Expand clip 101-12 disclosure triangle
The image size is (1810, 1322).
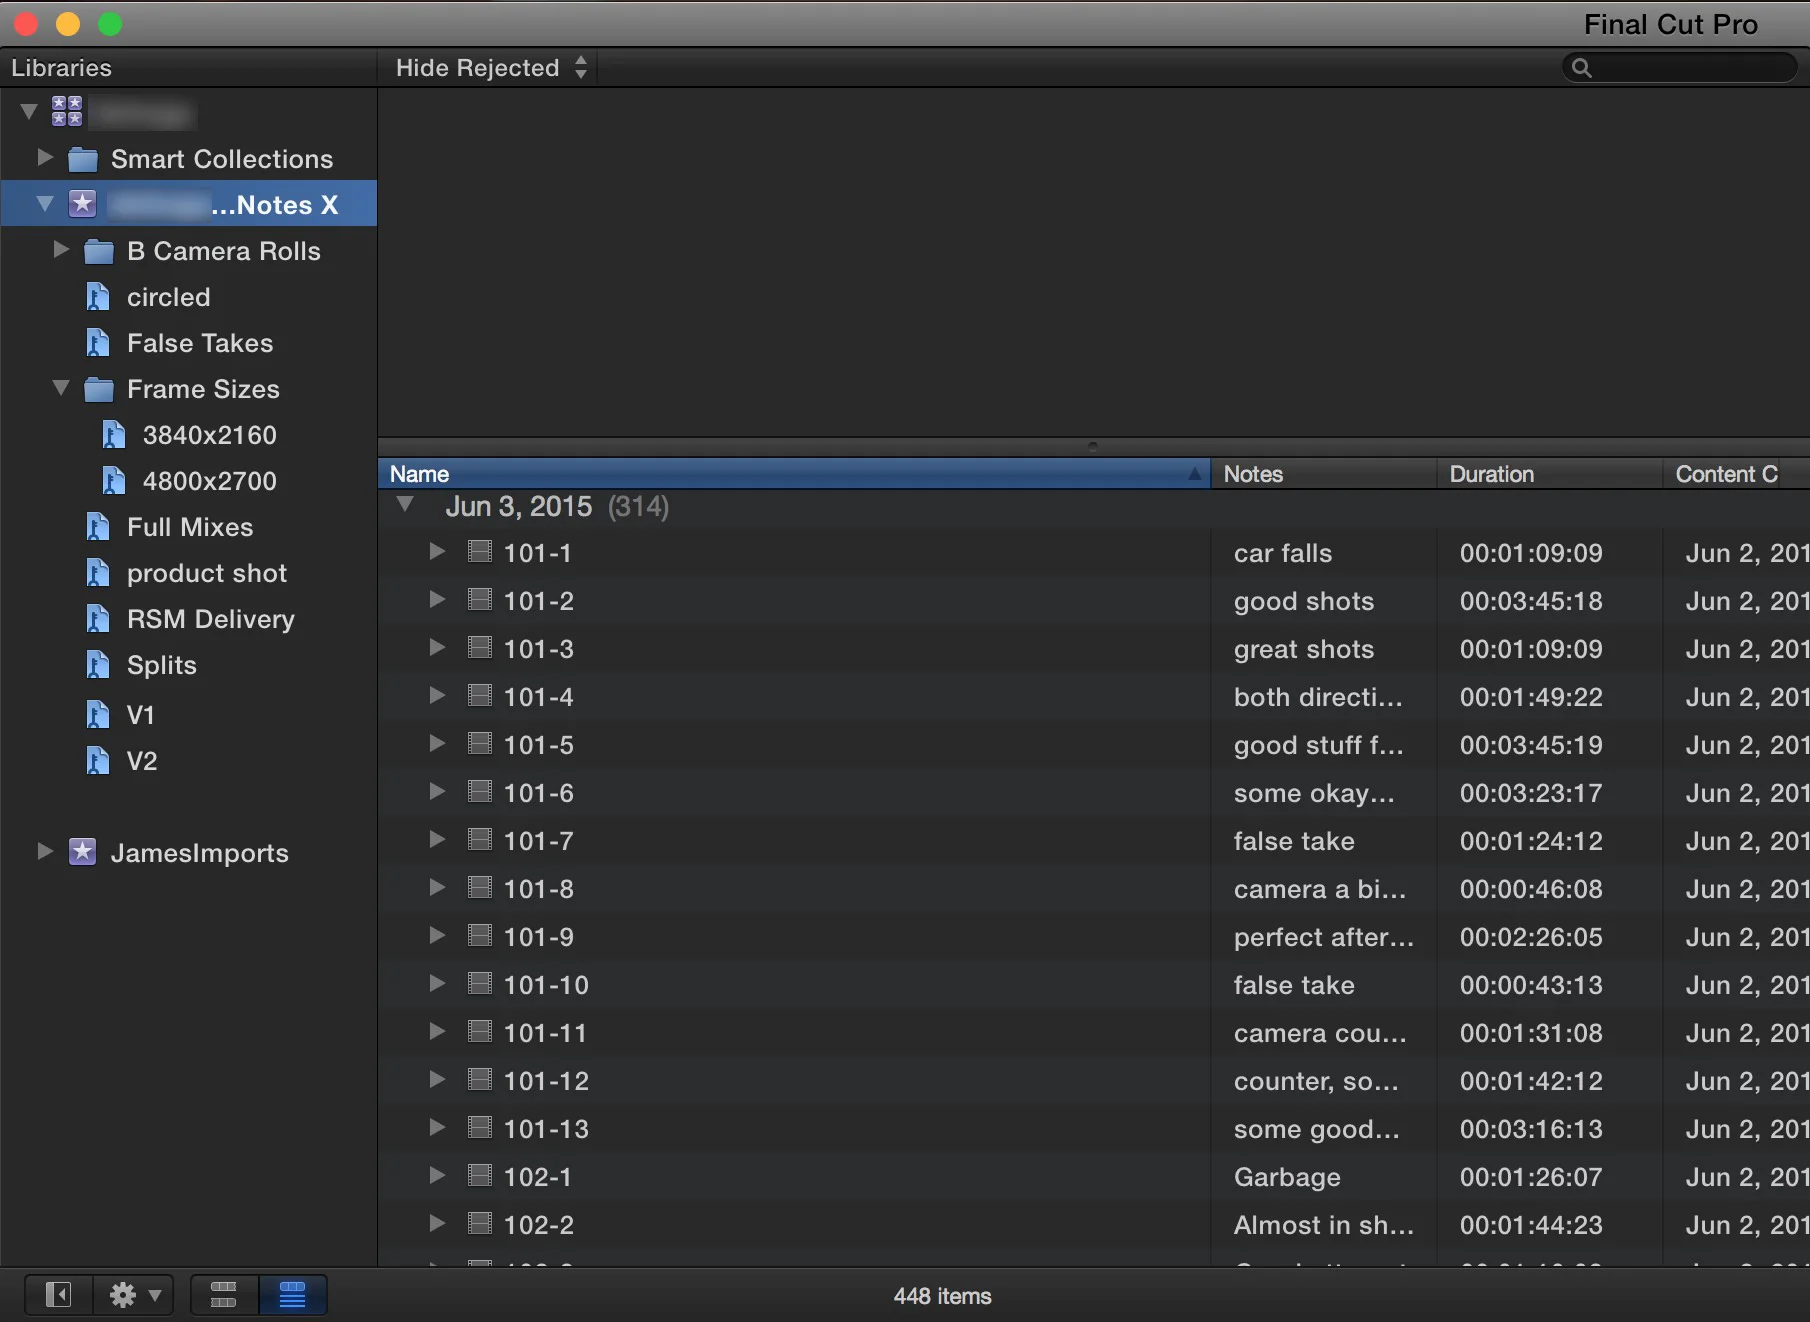437,1079
